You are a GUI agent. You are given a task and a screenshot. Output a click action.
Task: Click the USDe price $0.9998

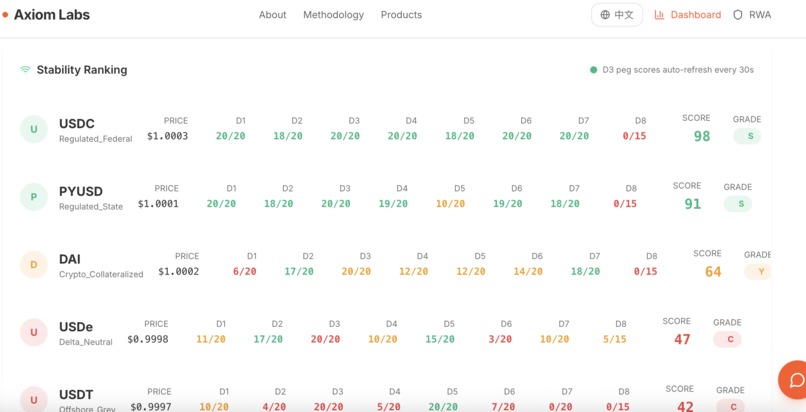[x=148, y=340]
